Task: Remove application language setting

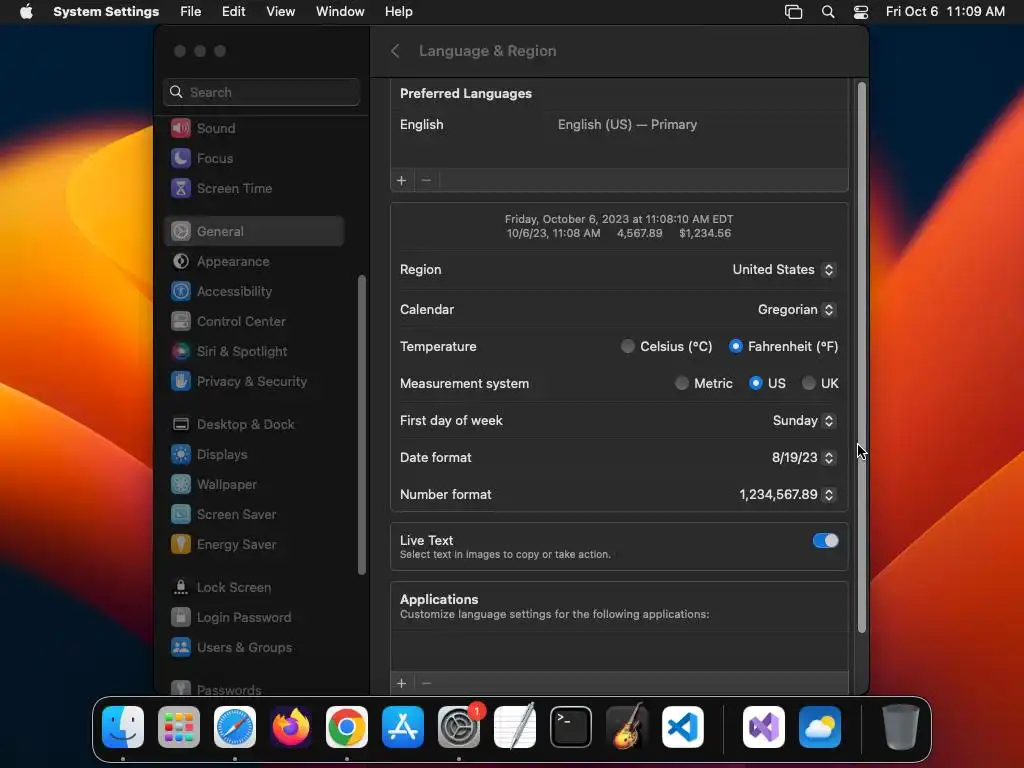Action: (426, 683)
